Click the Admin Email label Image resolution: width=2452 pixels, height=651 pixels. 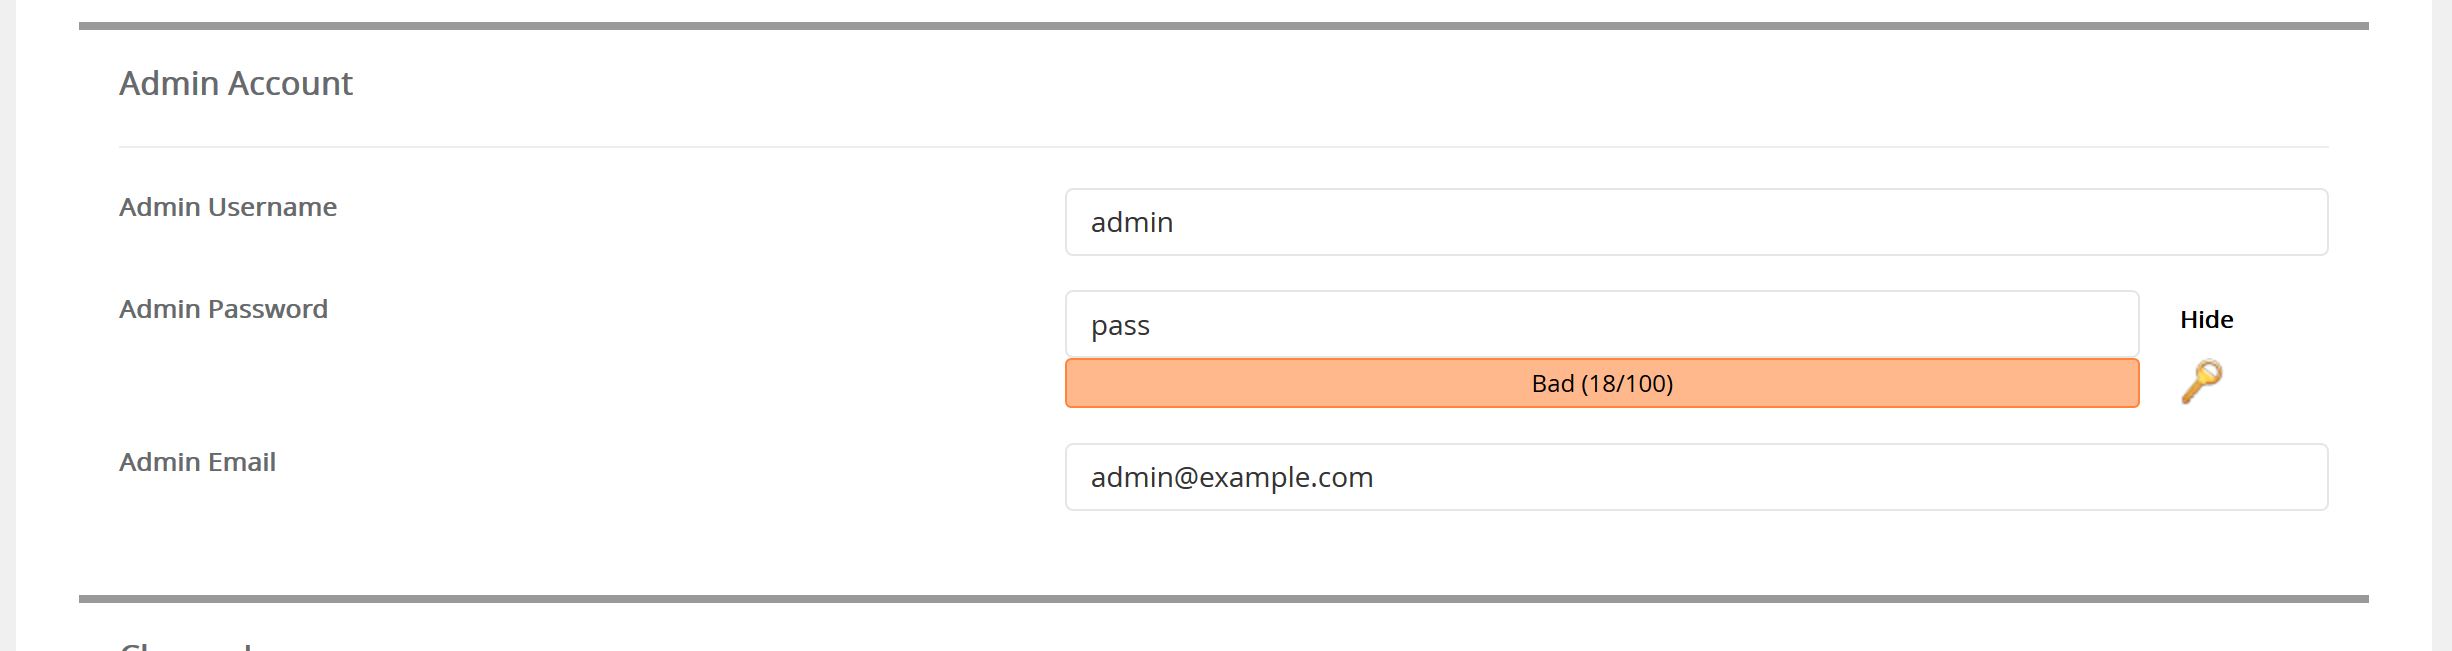pos(197,462)
